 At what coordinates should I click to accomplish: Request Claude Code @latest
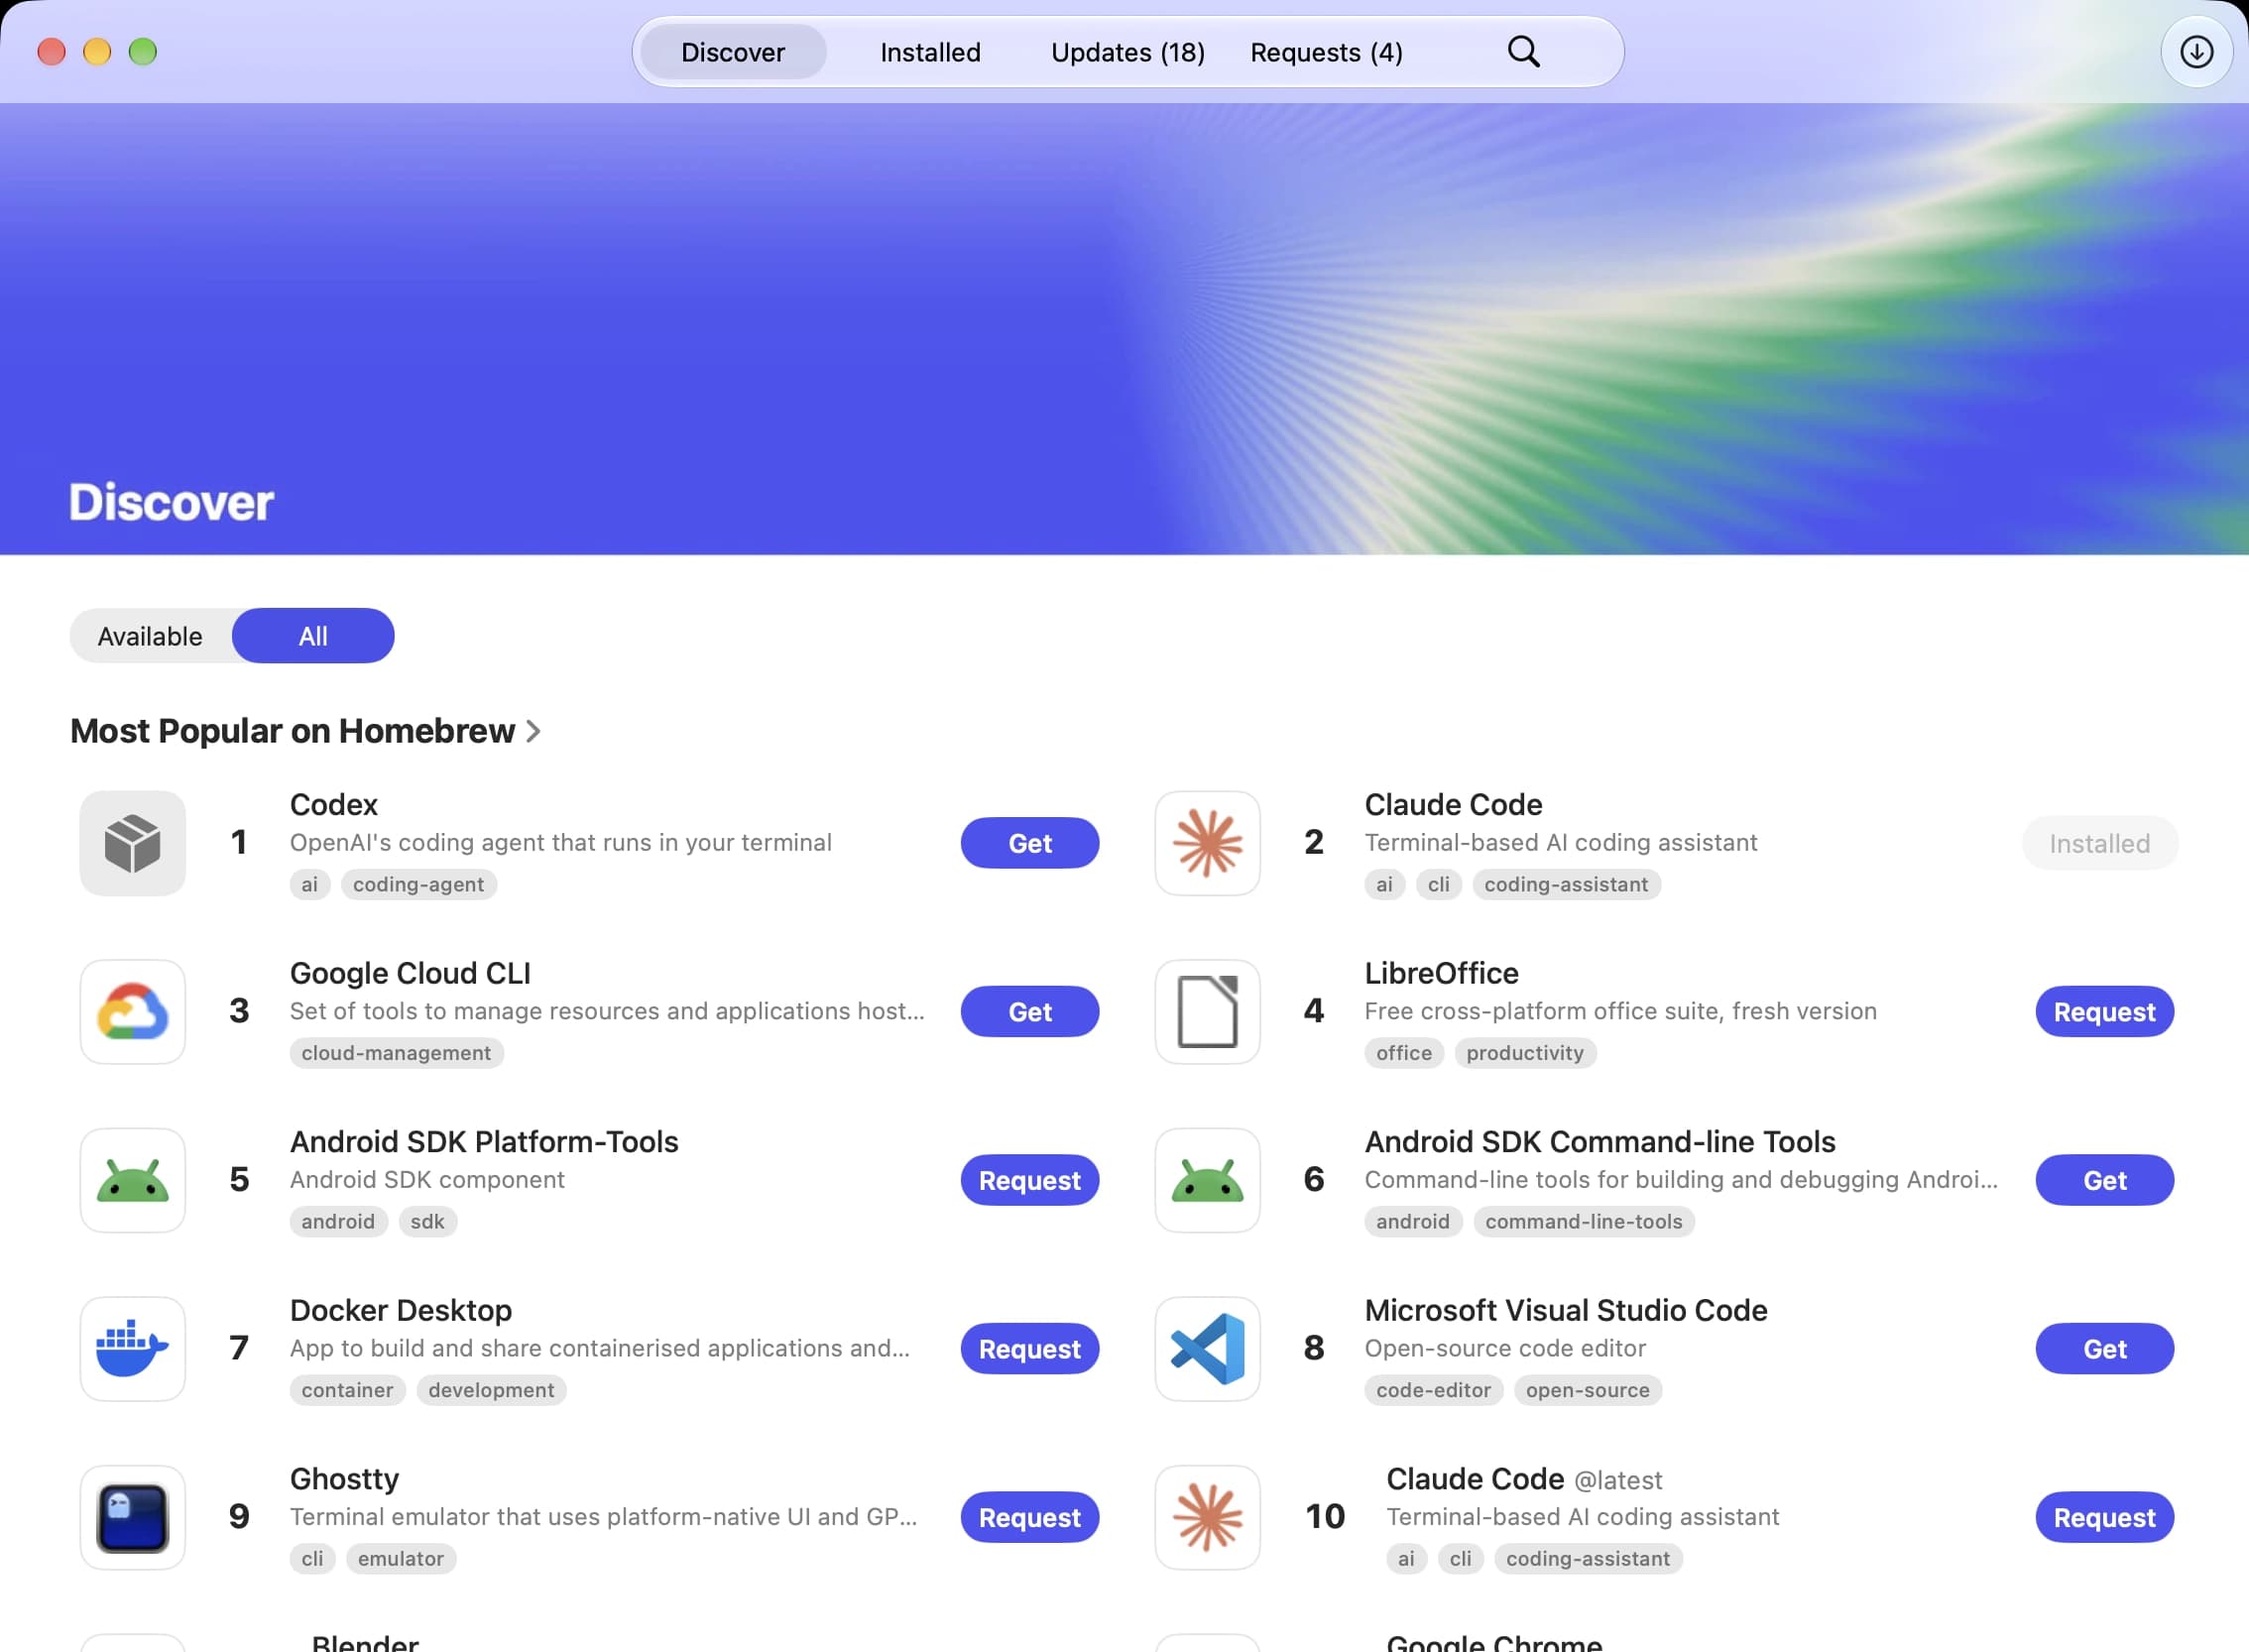point(2104,1518)
